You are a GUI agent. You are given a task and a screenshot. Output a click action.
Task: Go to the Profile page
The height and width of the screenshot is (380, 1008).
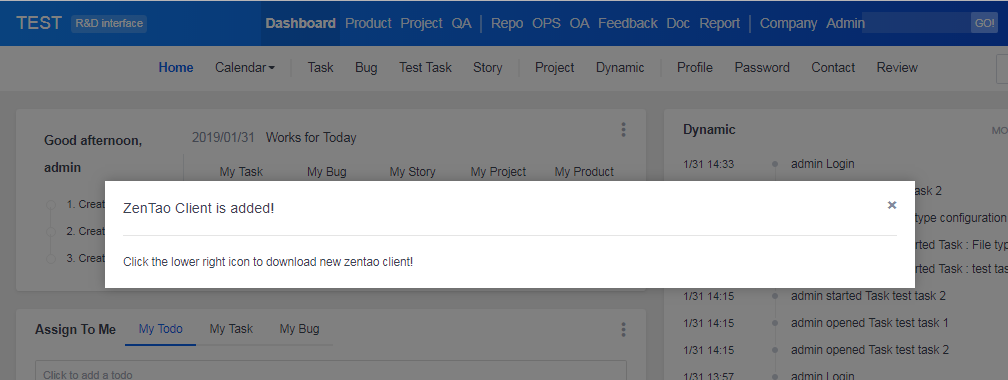(x=694, y=68)
